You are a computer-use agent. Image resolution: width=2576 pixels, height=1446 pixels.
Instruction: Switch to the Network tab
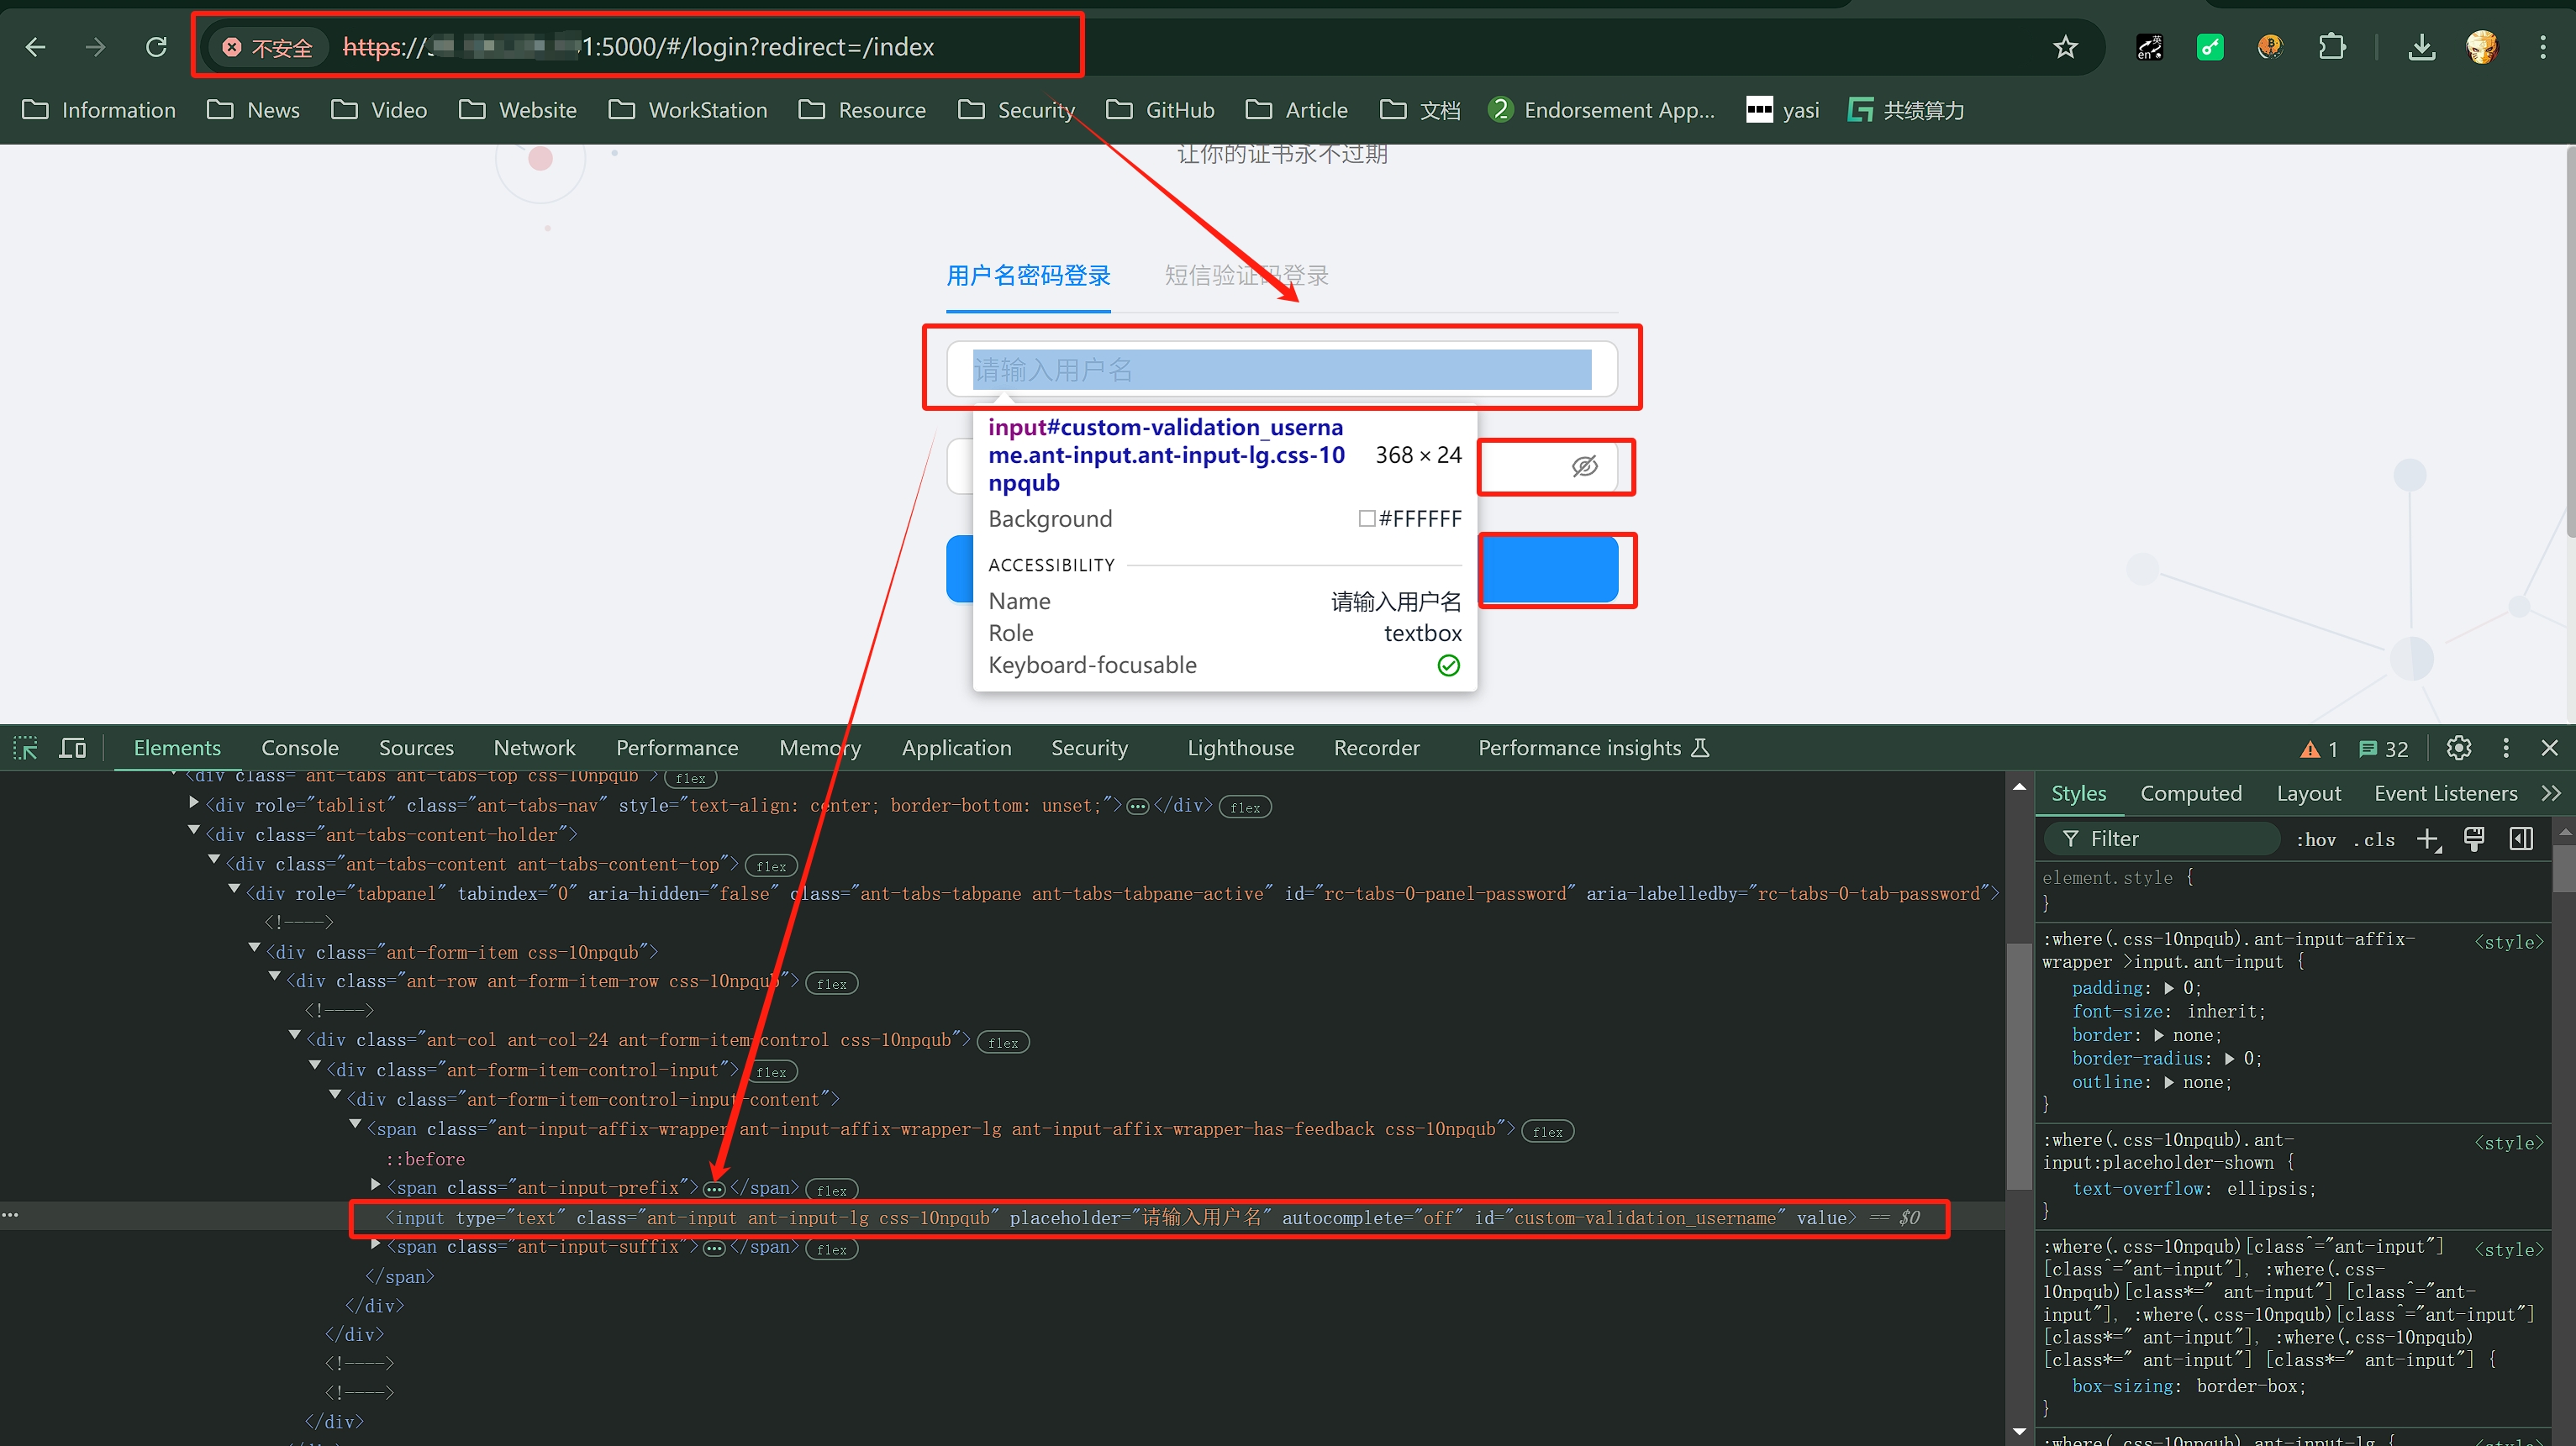(534, 748)
